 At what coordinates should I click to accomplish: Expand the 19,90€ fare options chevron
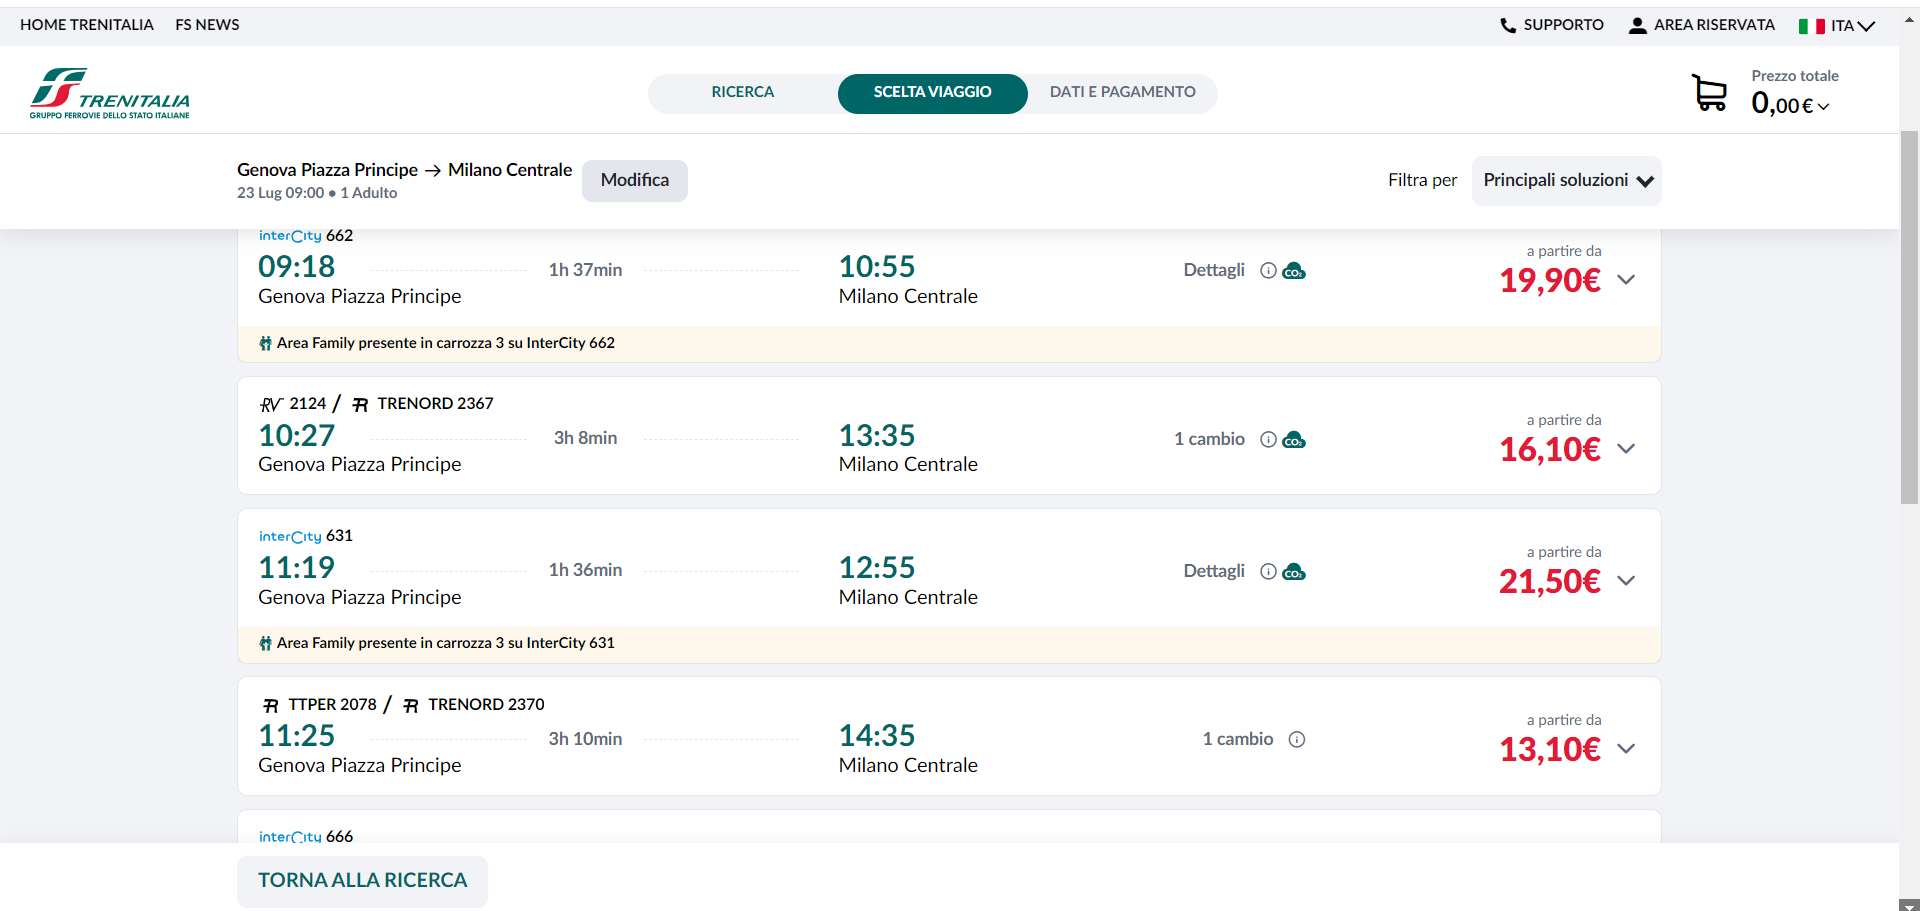coord(1626,280)
